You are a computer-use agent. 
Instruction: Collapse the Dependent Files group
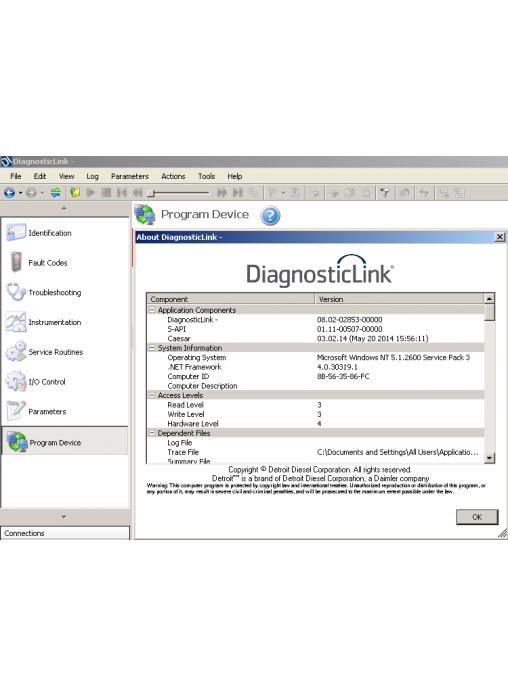click(152, 433)
